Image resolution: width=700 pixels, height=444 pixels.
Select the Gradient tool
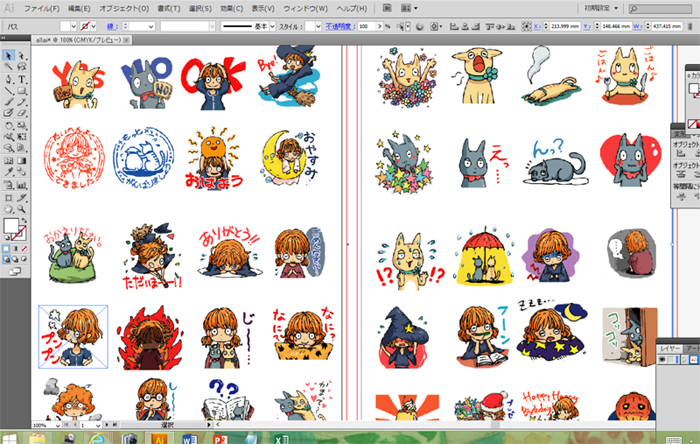[x=21, y=160]
